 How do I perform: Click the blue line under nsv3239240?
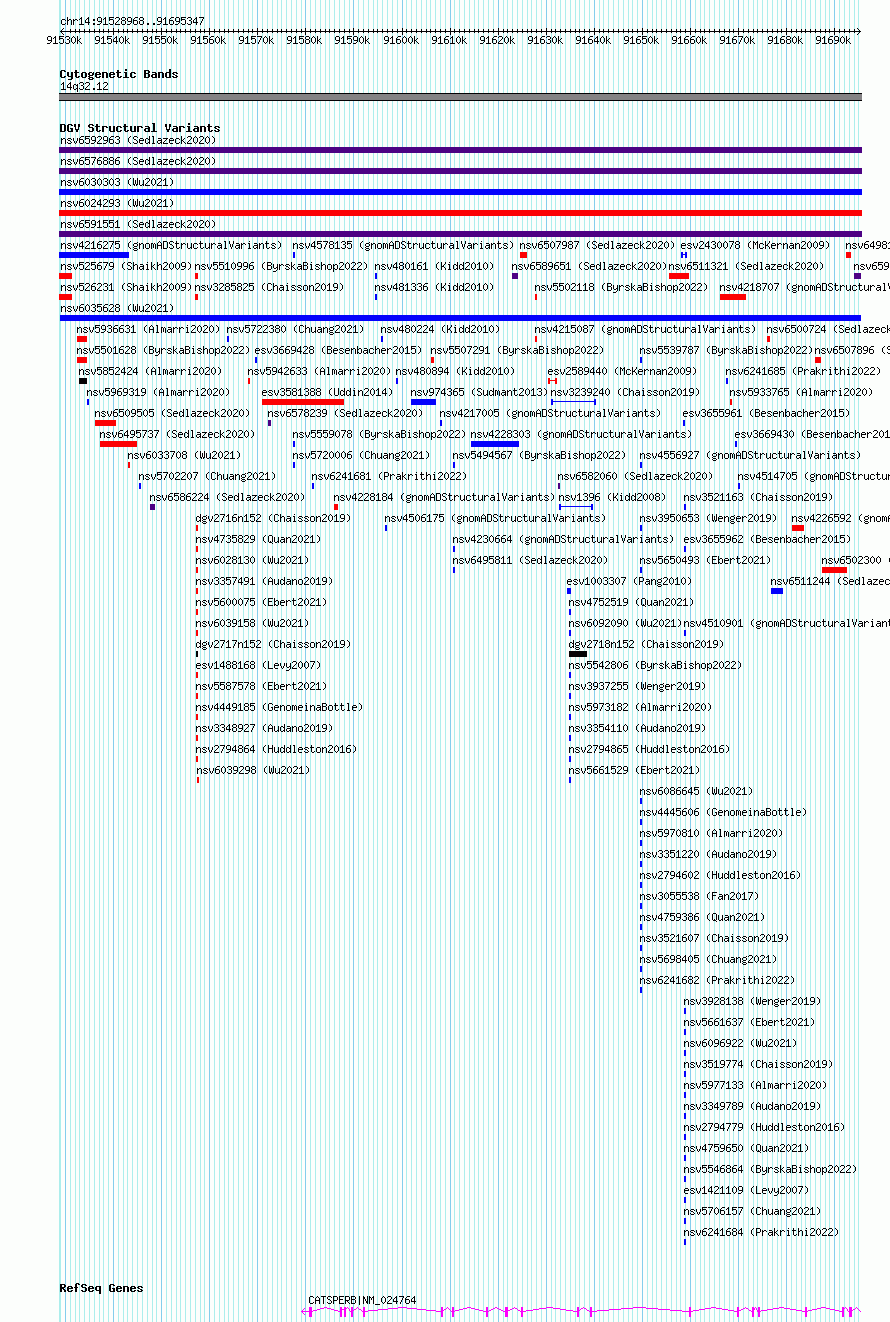coord(573,402)
